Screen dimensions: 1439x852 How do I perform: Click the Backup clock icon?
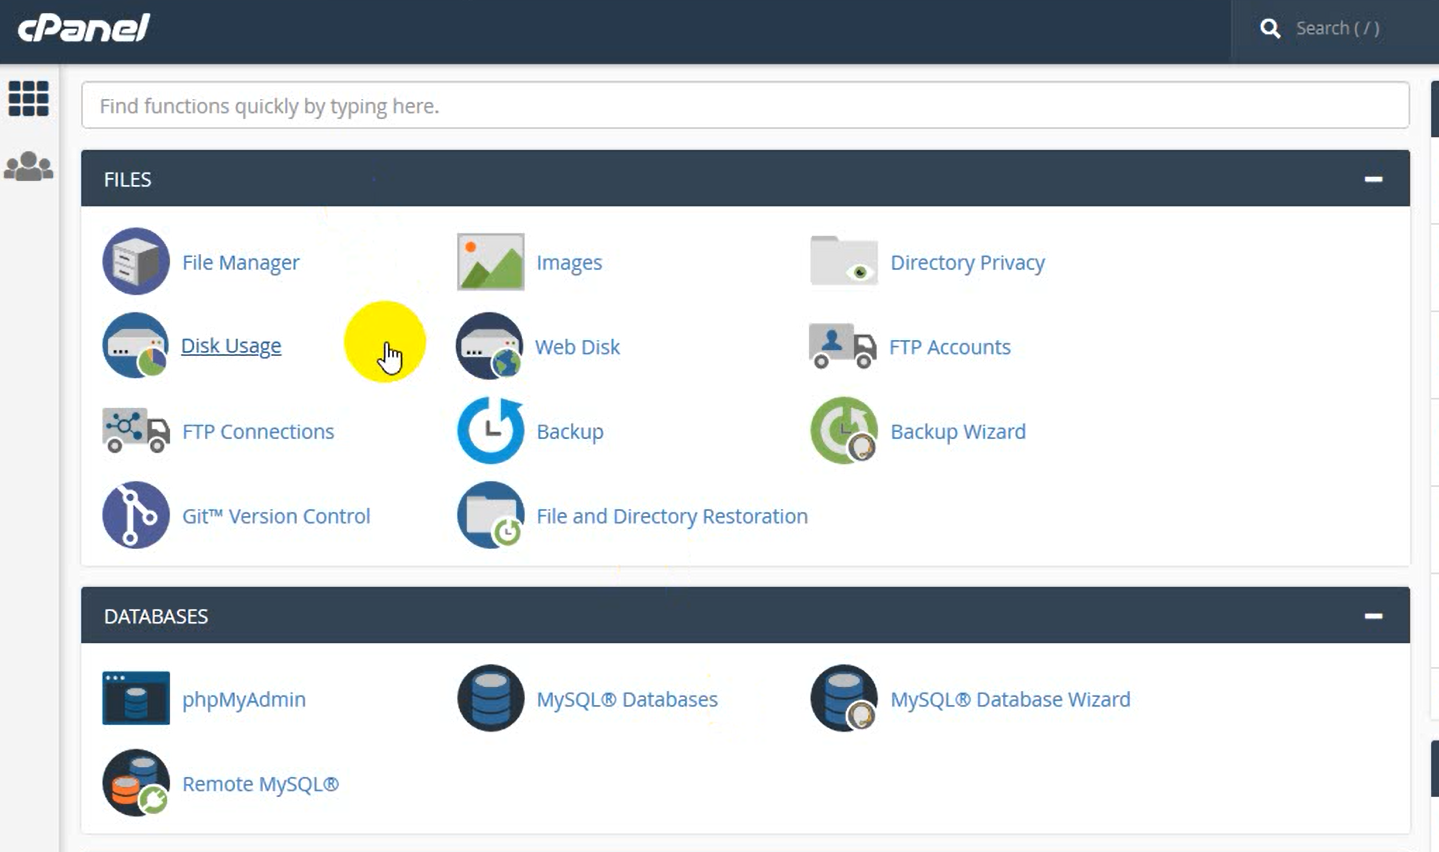490,431
